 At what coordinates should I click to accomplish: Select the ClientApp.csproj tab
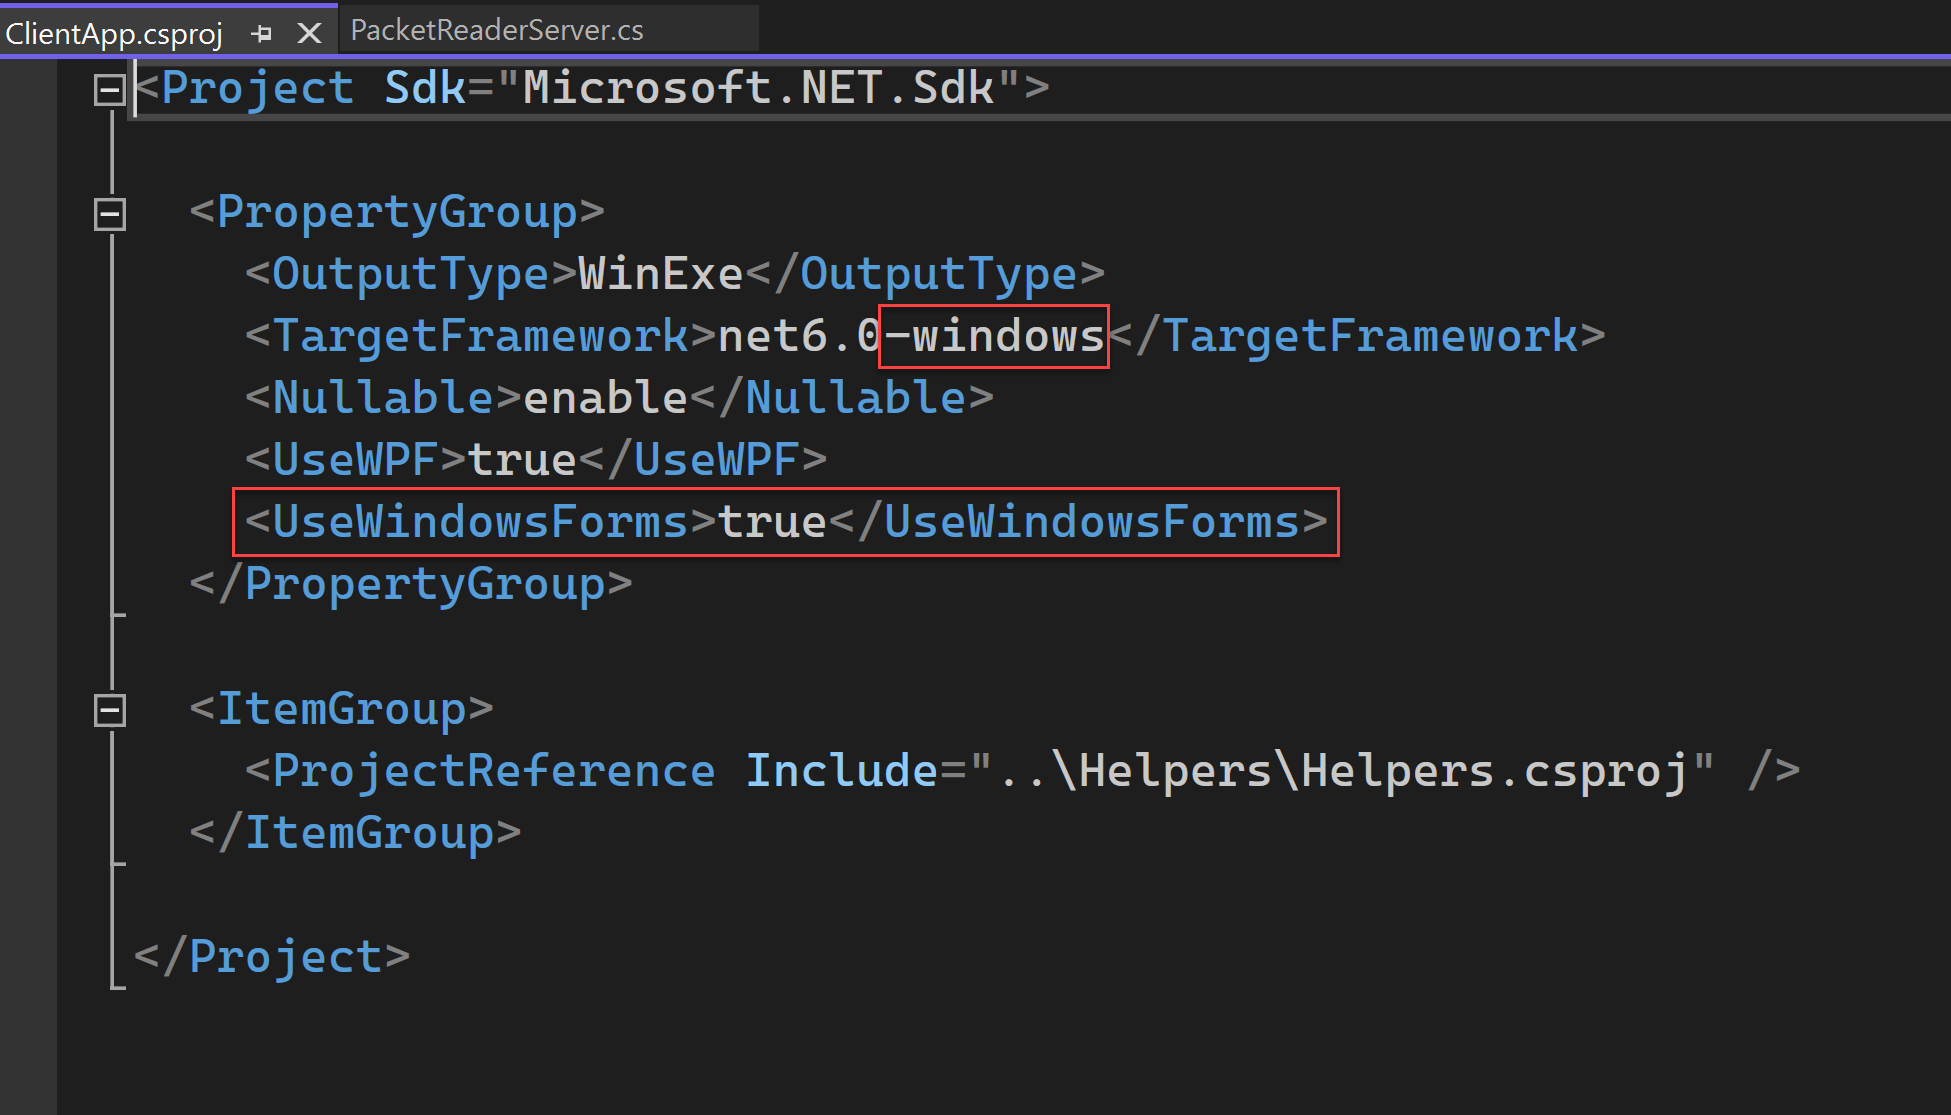(113, 31)
